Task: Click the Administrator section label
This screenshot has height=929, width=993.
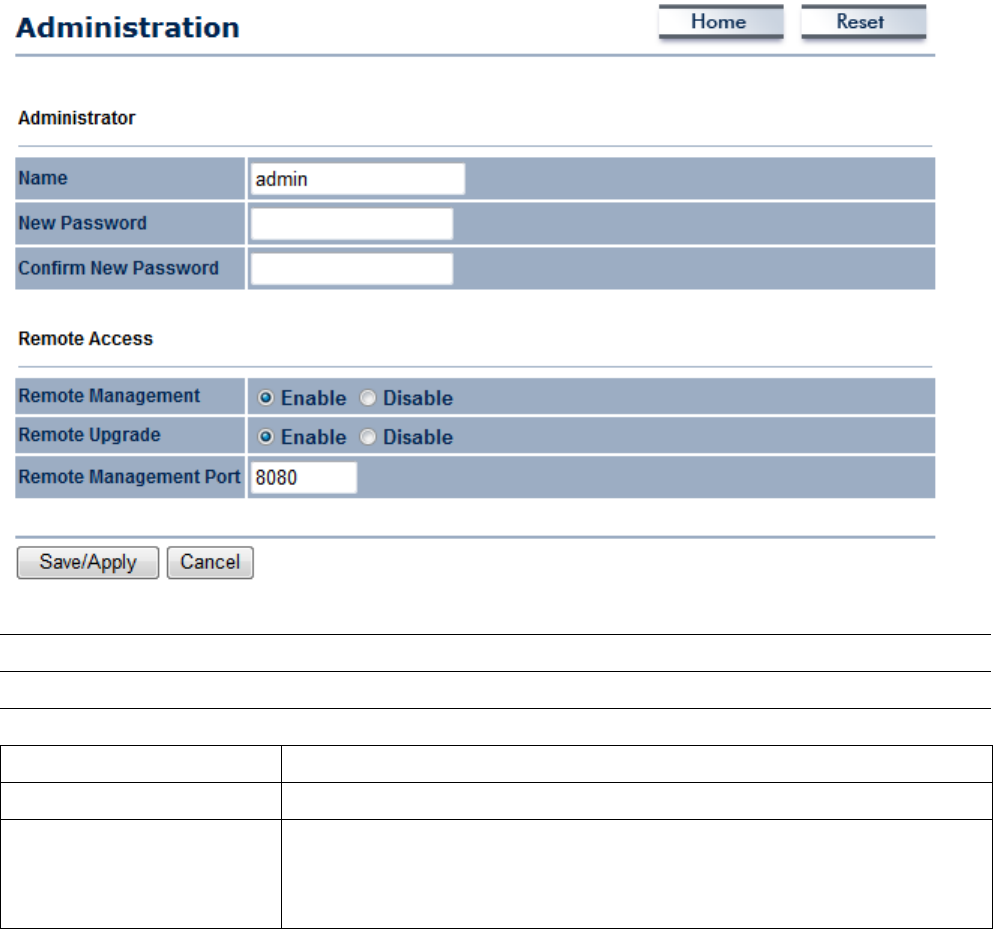Action: point(77,118)
